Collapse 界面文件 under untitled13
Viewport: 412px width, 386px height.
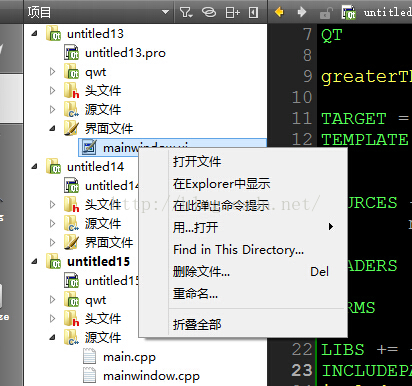(x=52, y=128)
